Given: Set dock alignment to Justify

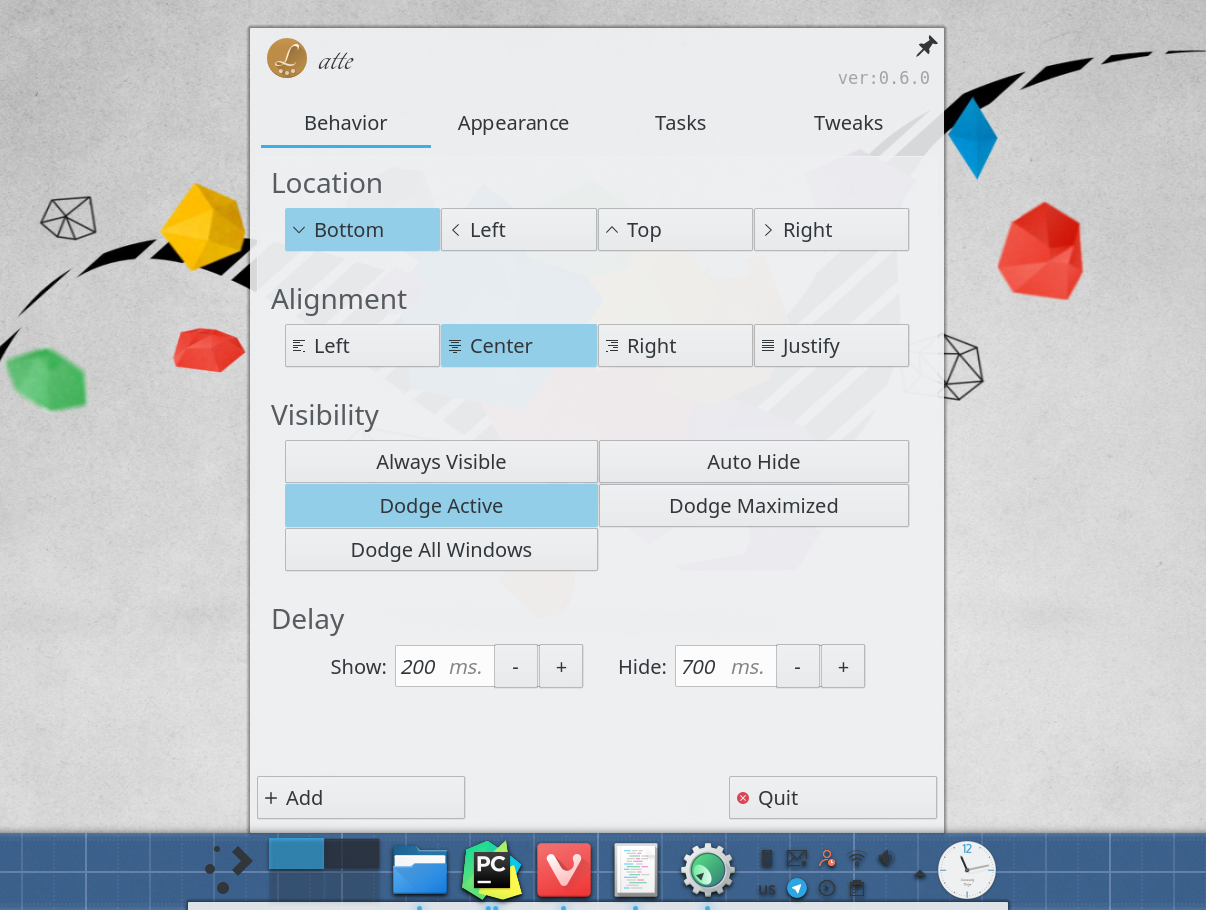Looking at the screenshot, I should [x=831, y=346].
